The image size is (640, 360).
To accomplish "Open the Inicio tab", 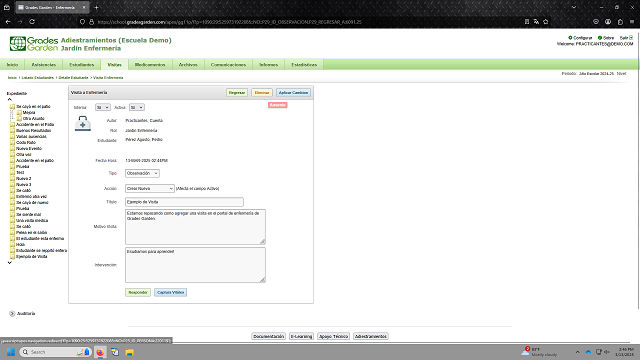I will tap(12, 64).
